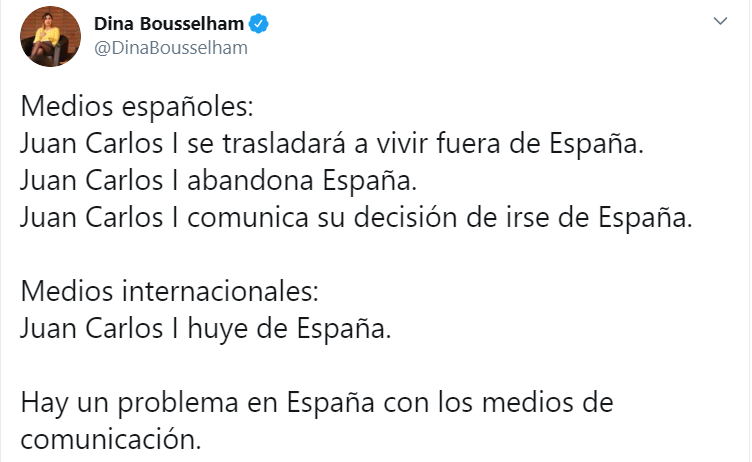Click the display name Dina Bousselham
Image resolution: width=752 pixels, height=462 pixels.
click(x=169, y=23)
